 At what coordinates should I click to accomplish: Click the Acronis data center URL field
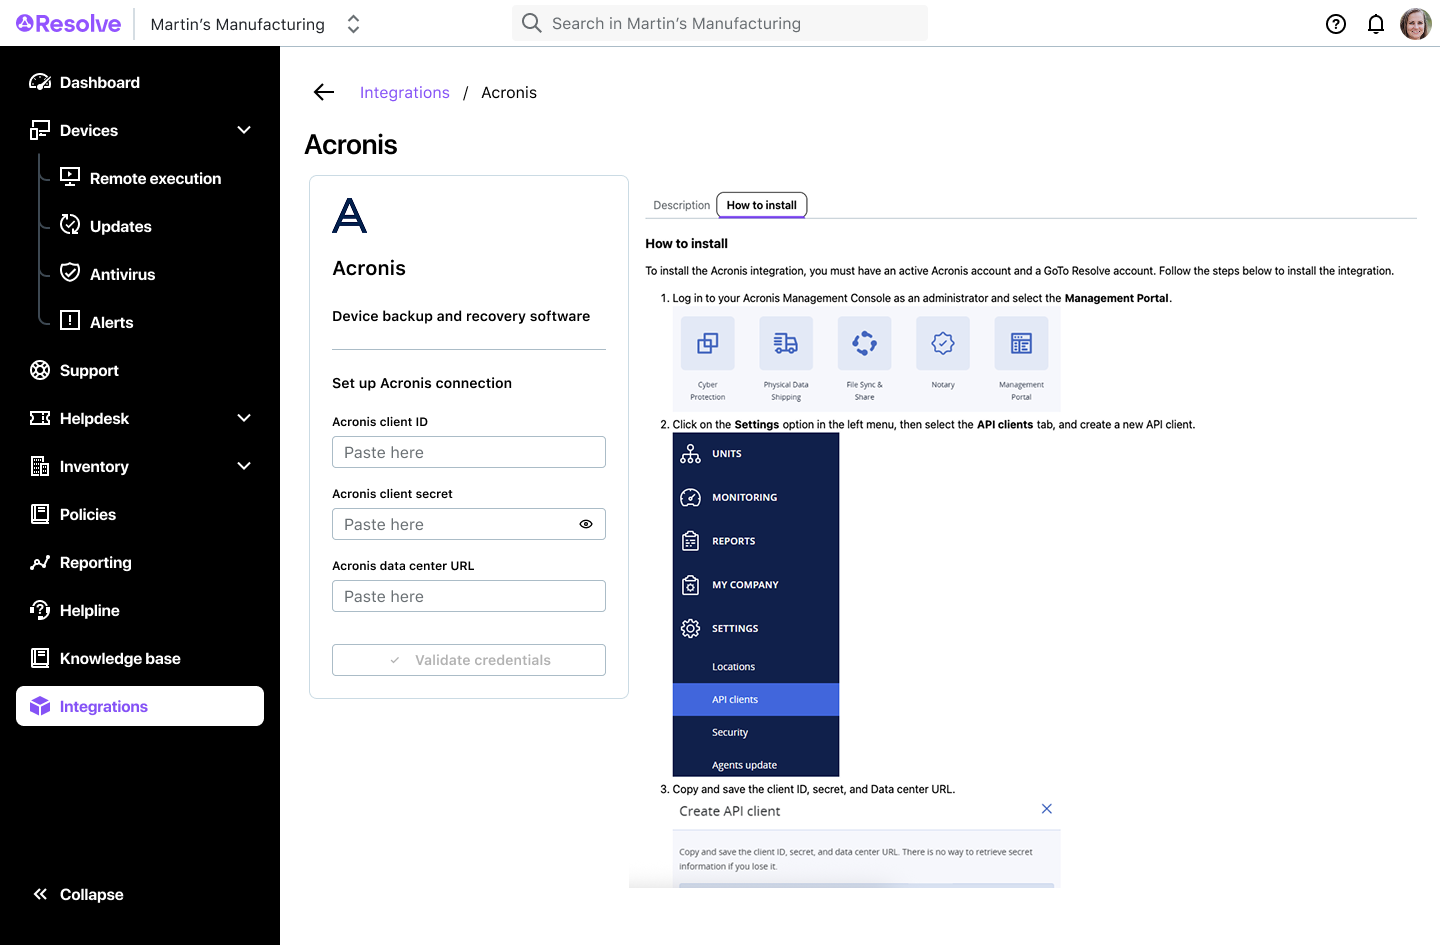[469, 596]
